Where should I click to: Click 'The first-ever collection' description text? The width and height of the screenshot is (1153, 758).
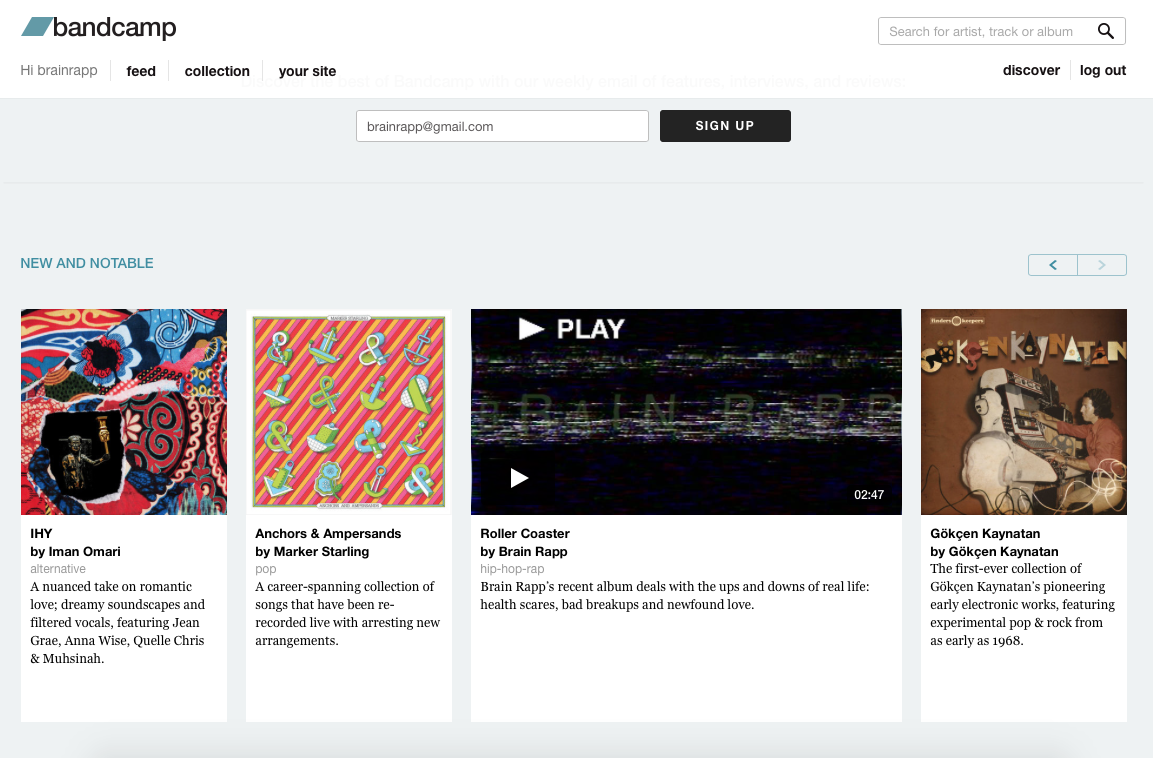1022,604
